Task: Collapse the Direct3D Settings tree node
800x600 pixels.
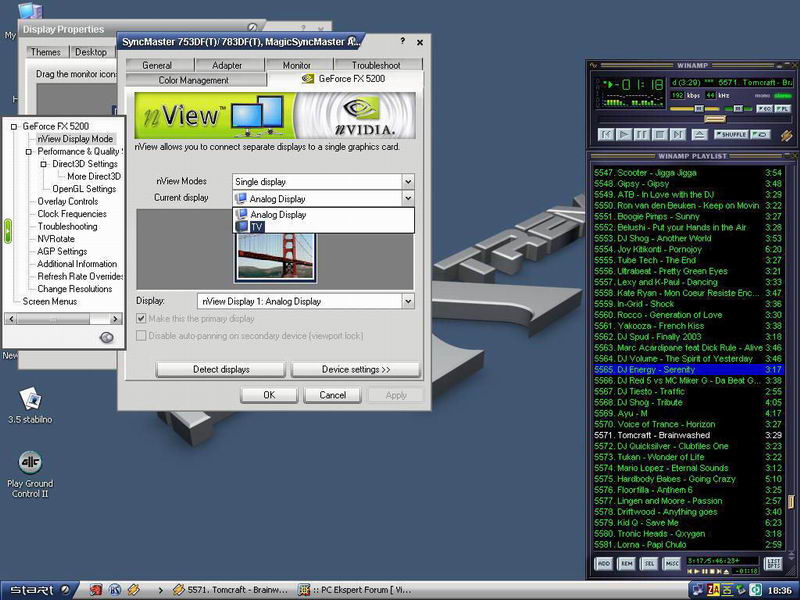Action: [44, 164]
